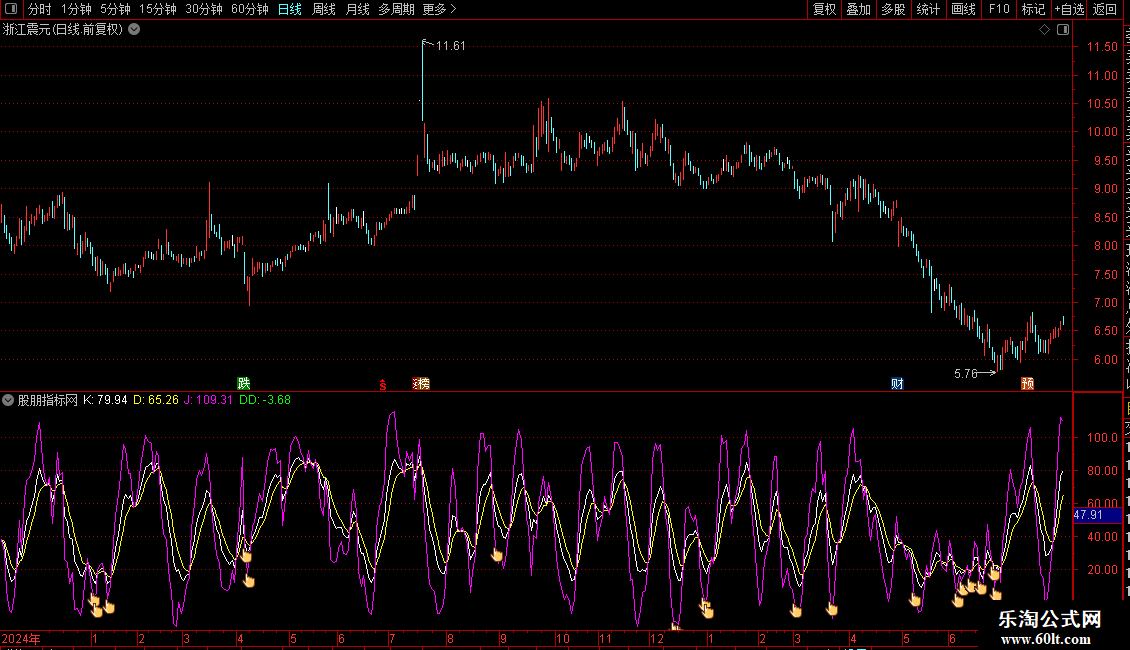Open the 统计 statistics button
The height and width of the screenshot is (650, 1130).
[x=928, y=9]
